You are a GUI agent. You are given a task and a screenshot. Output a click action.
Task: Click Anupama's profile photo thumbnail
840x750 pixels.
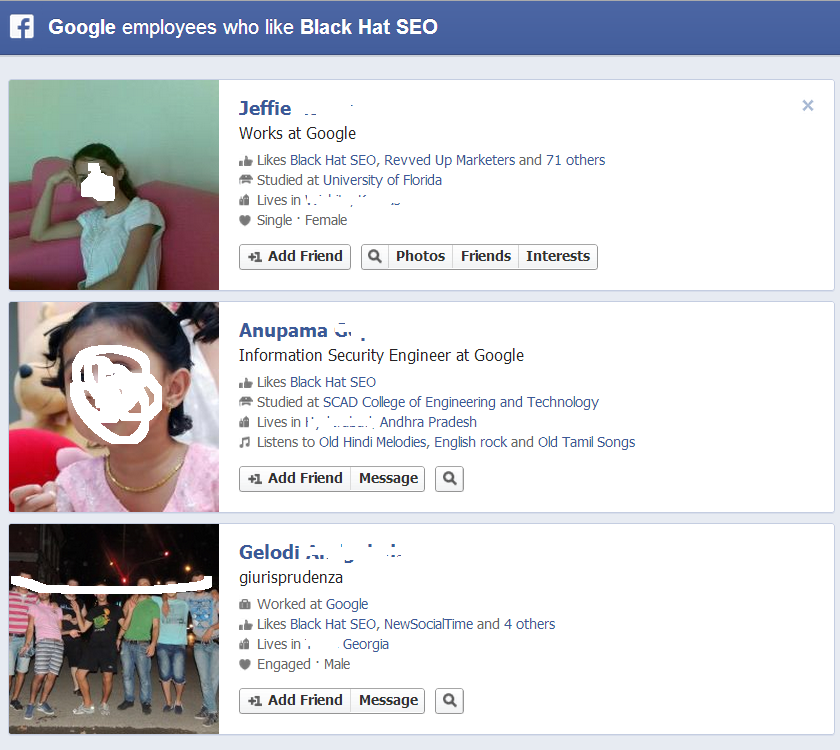tap(114, 407)
